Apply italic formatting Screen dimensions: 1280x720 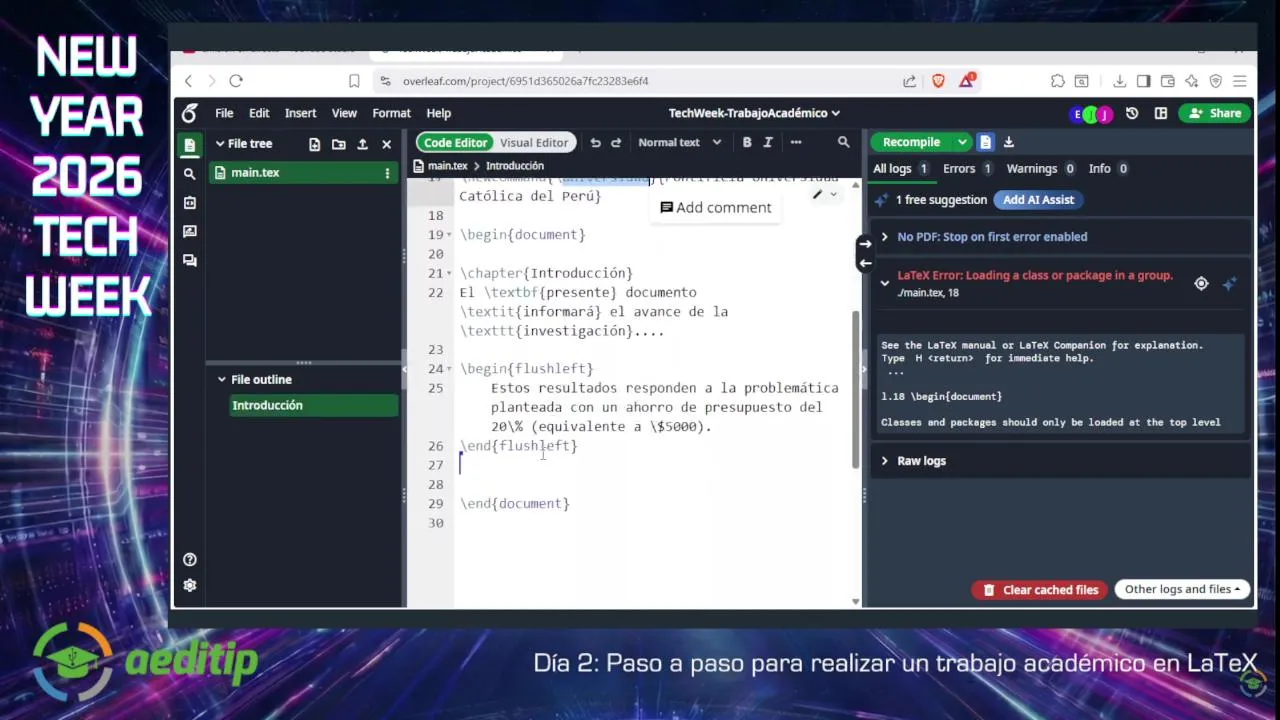click(x=768, y=142)
